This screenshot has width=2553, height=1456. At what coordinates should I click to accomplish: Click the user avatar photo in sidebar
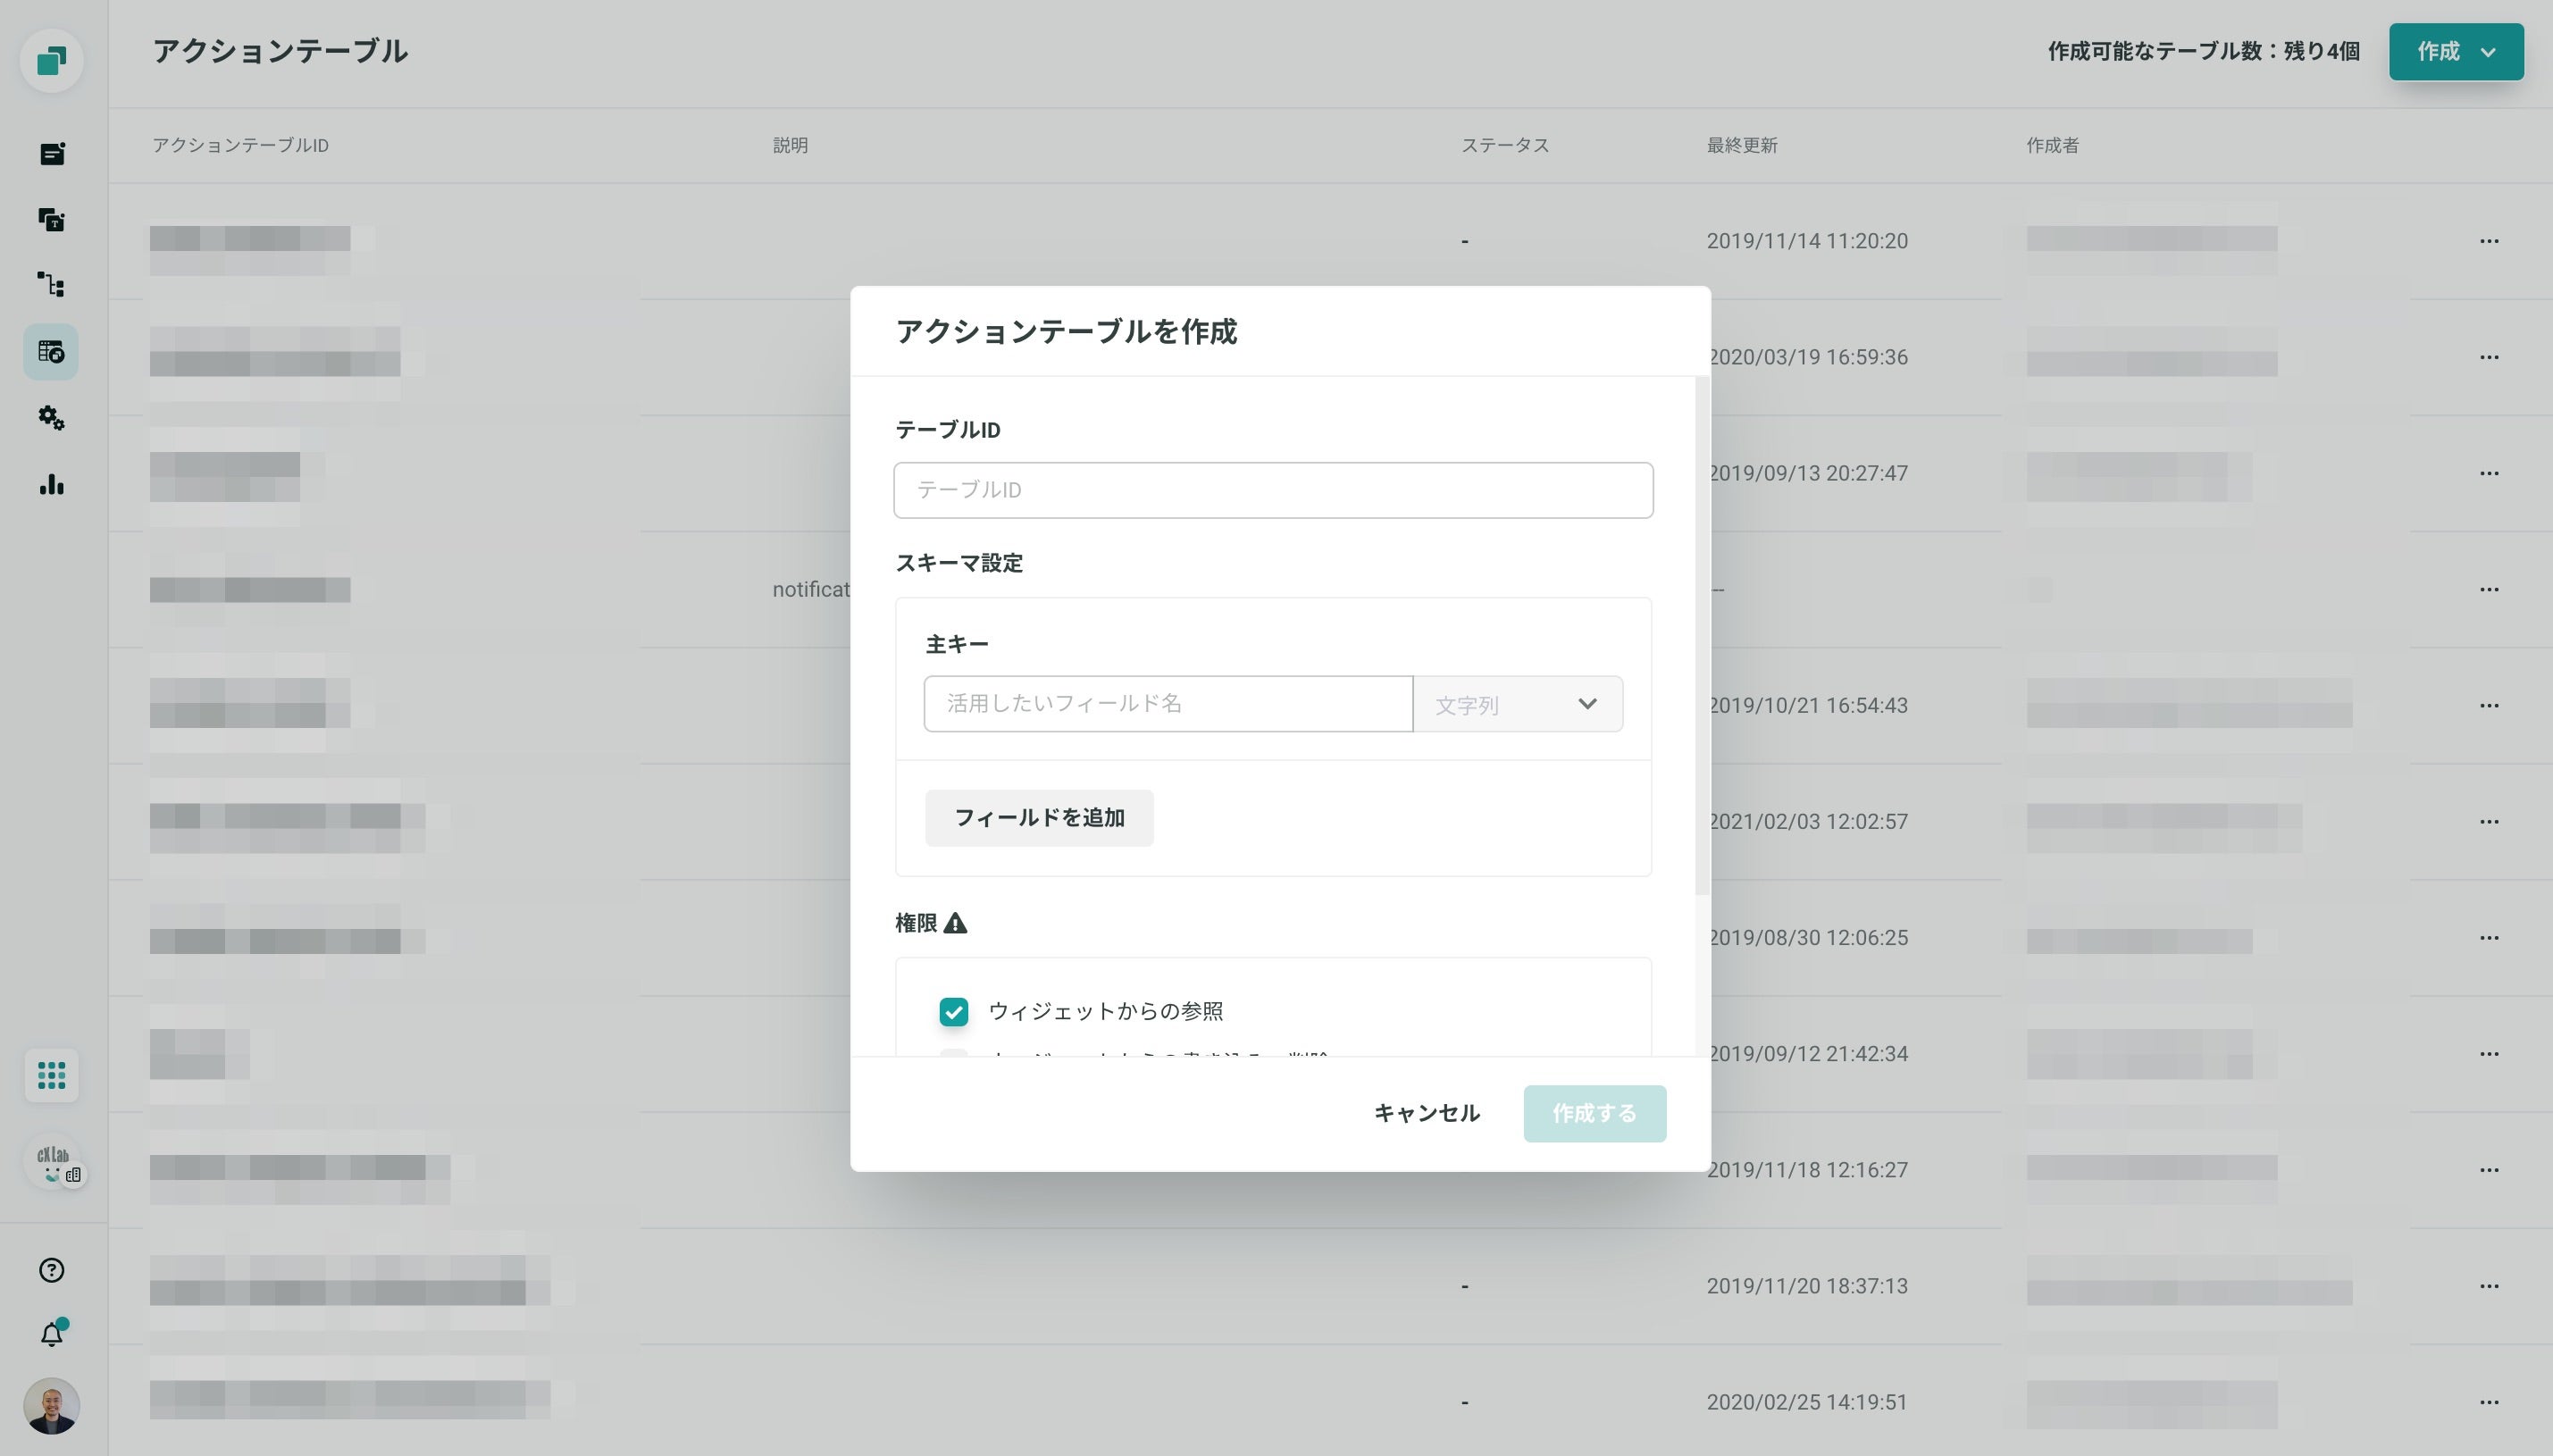pos(51,1406)
